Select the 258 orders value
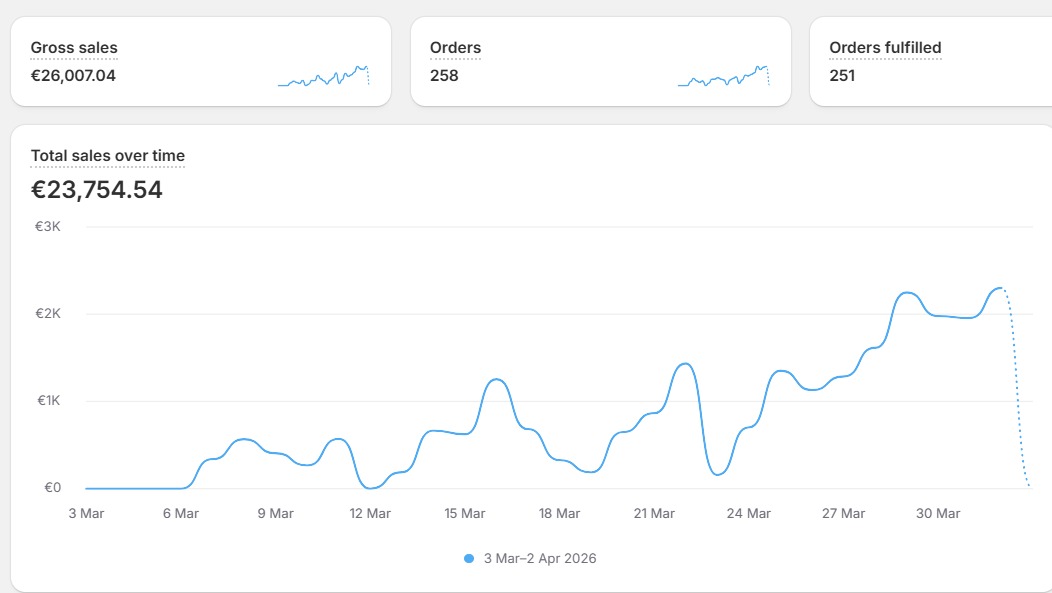The image size is (1052, 593). coord(444,75)
